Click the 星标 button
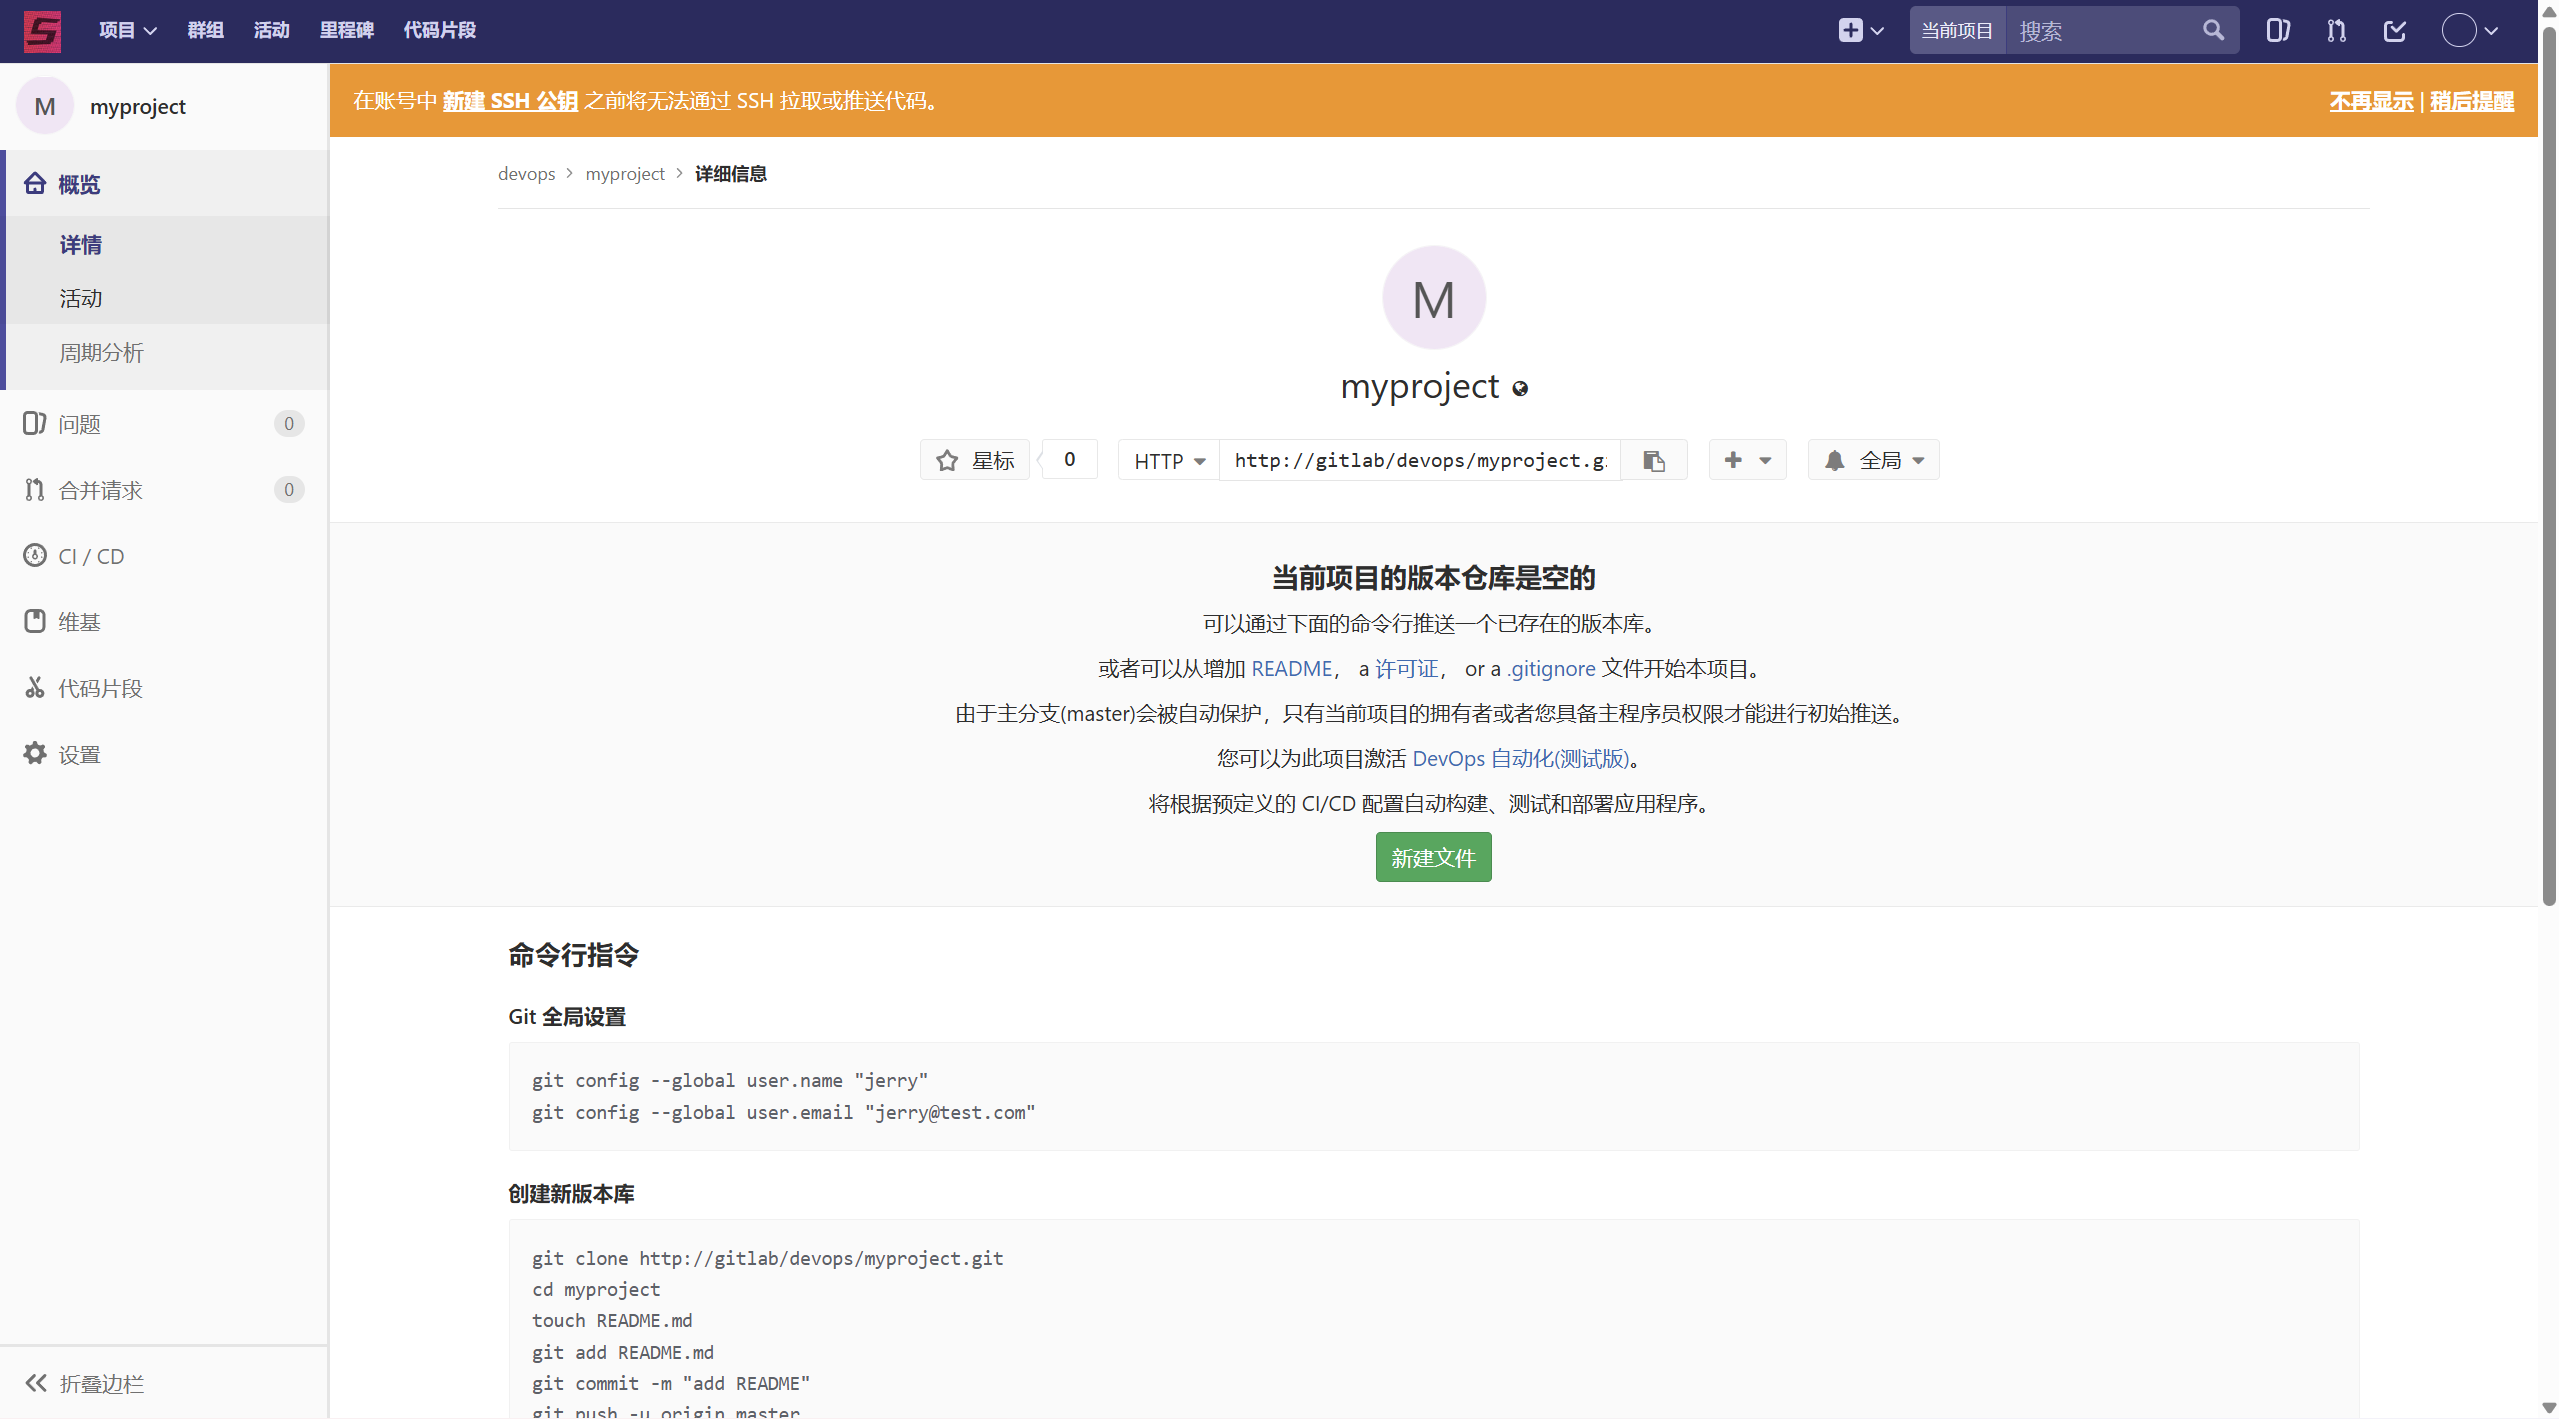This screenshot has width=2559, height=1419. (x=974, y=460)
